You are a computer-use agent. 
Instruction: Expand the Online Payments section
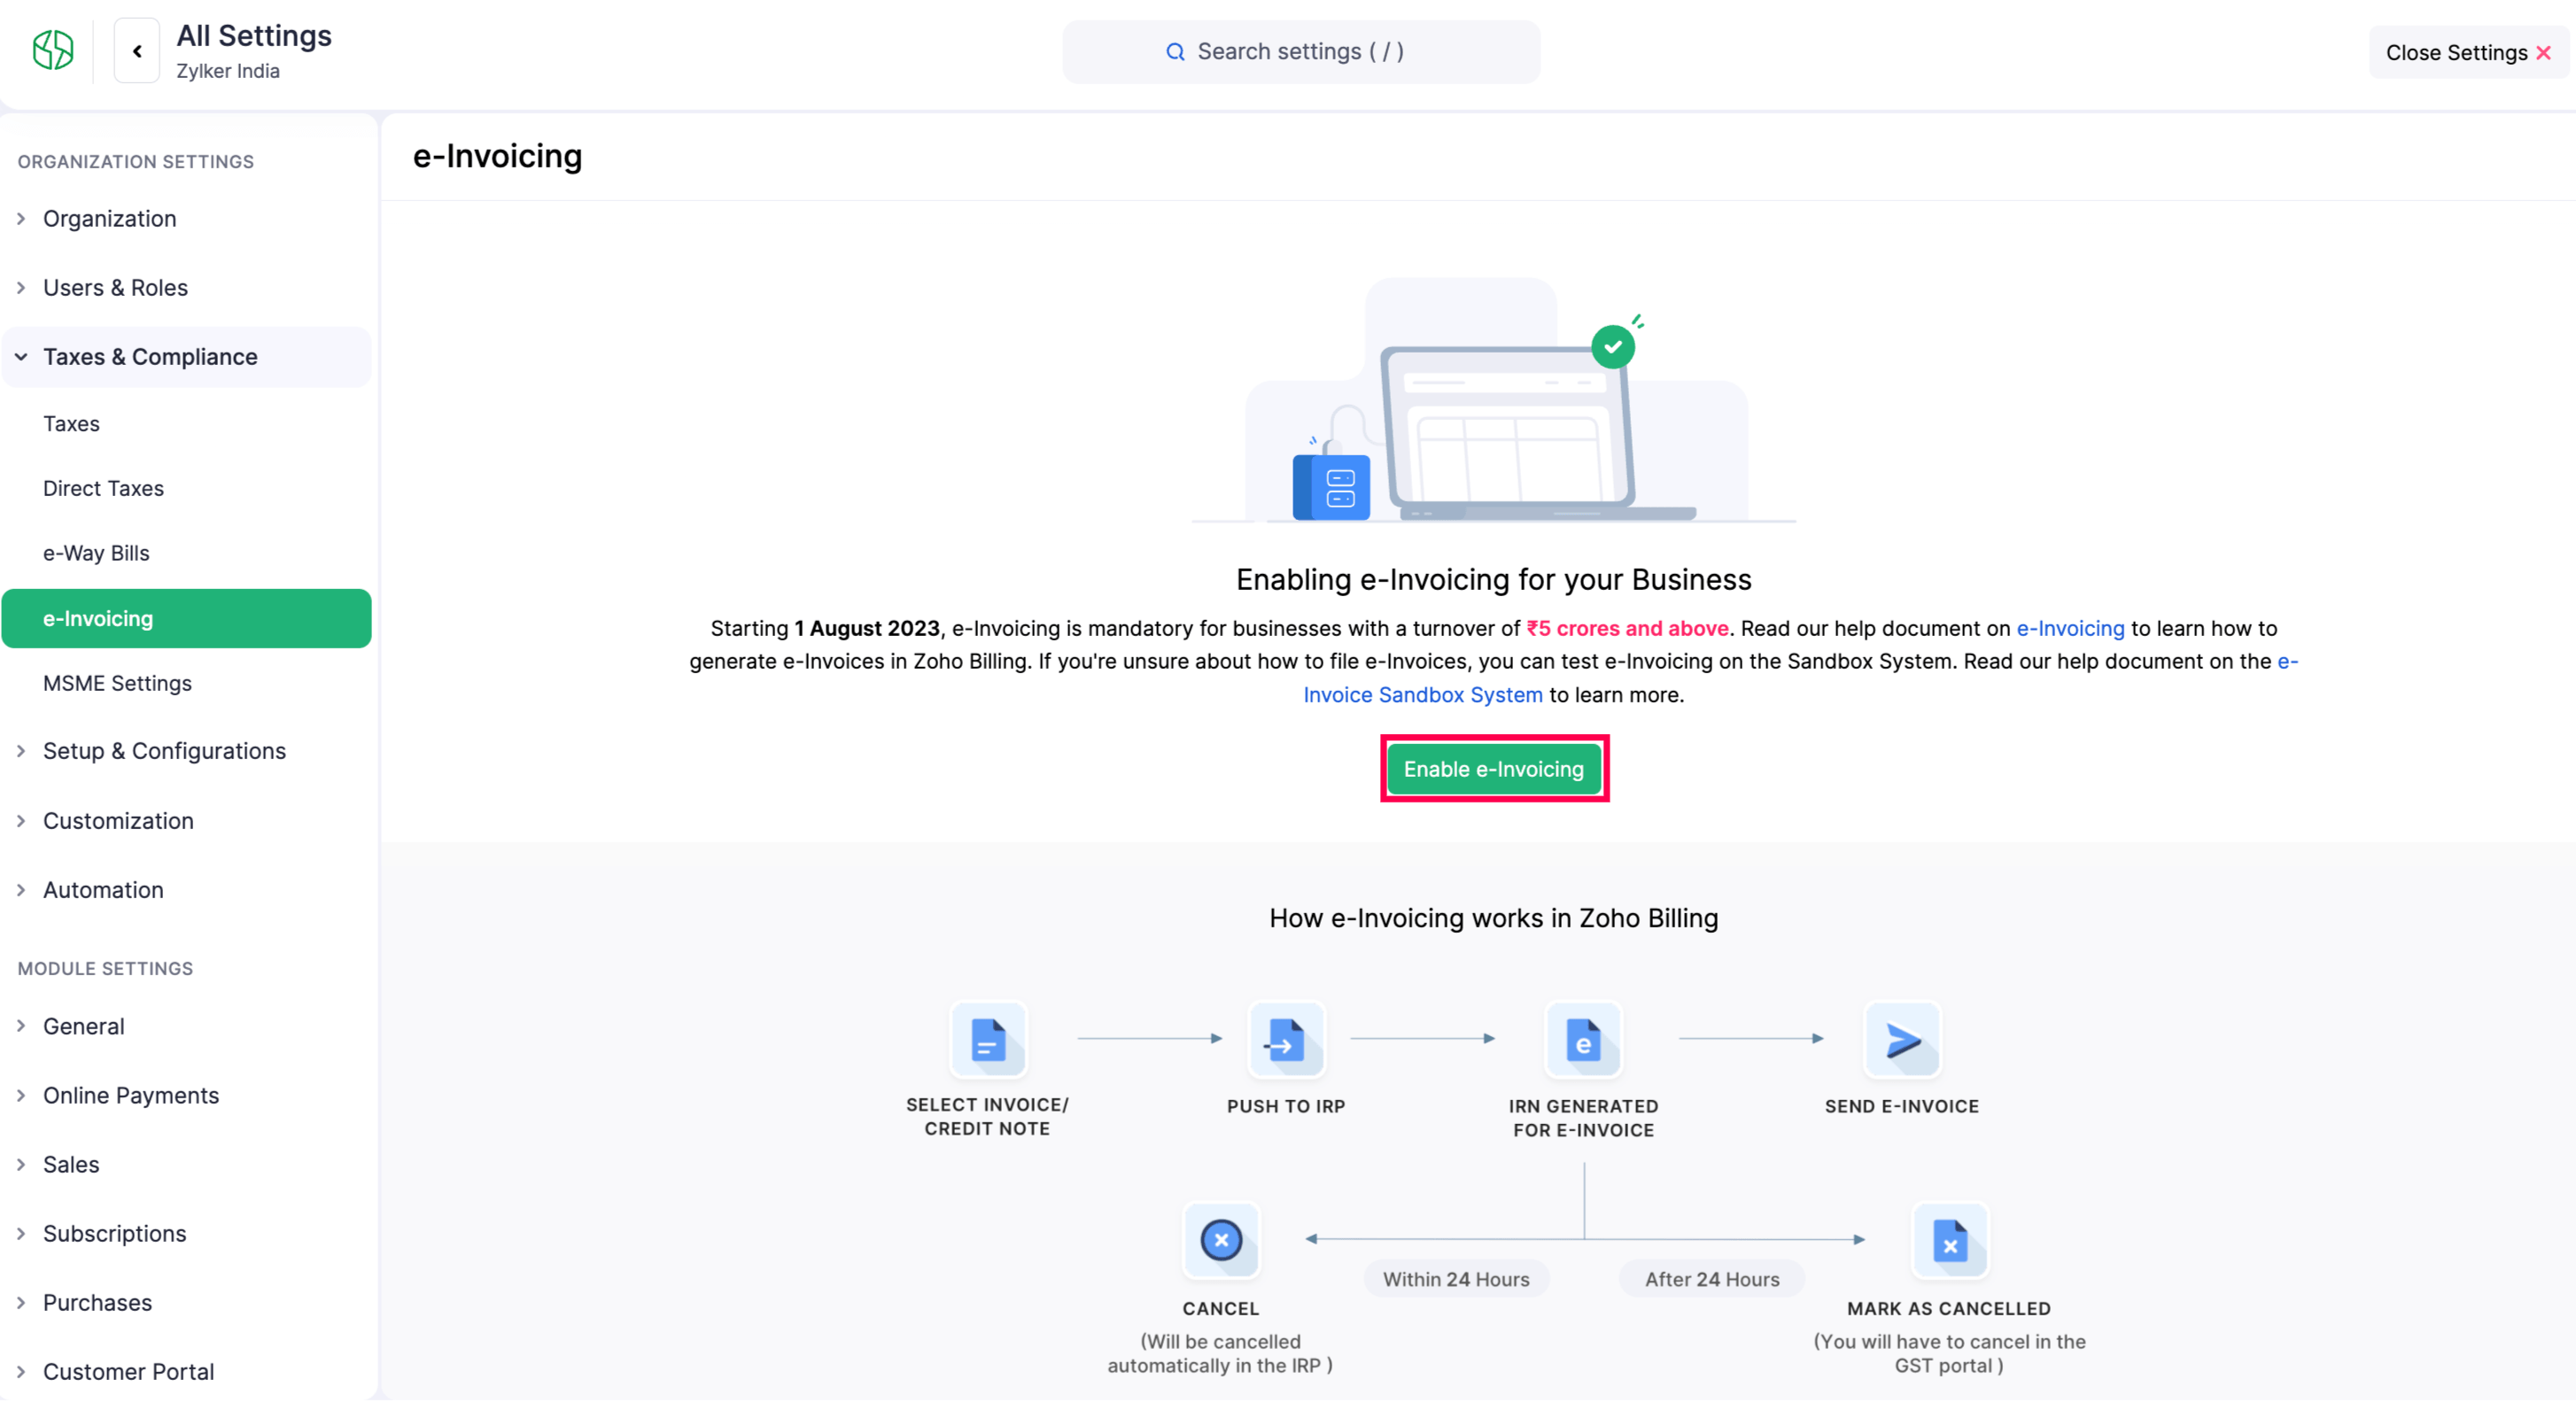186,1096
